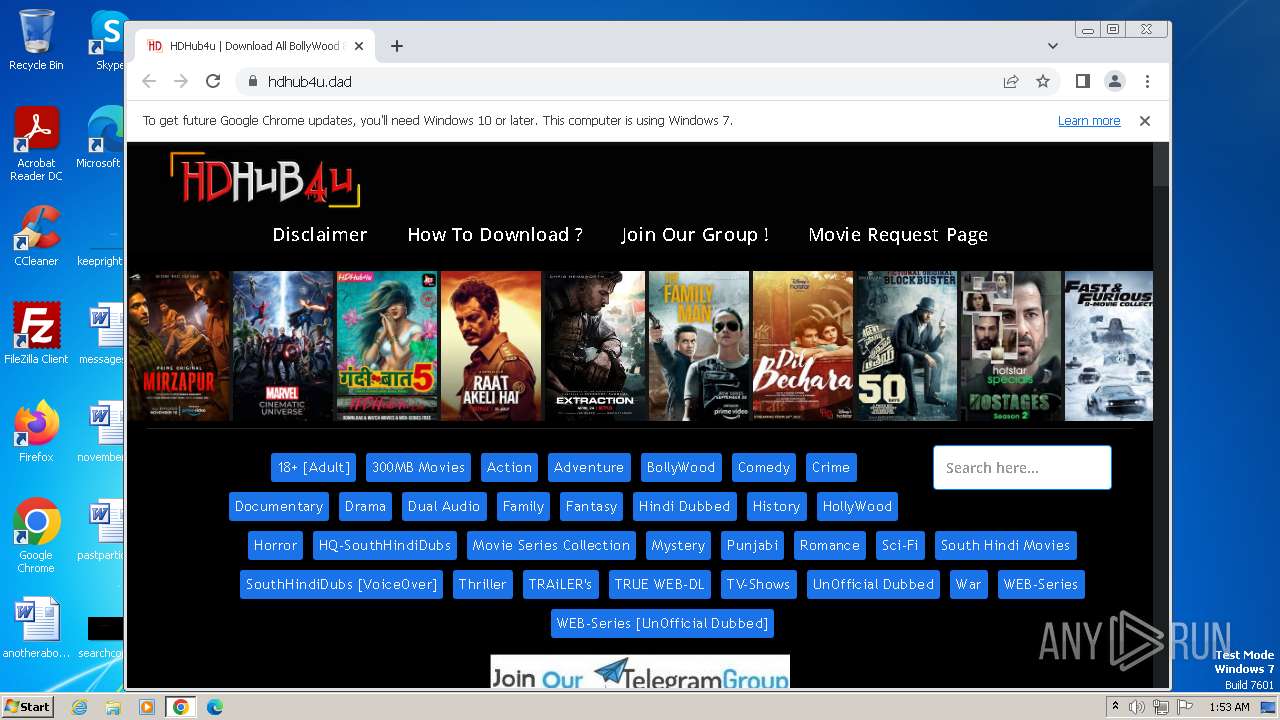Select Movie Series Collection category
Viewport: 1280px width, 720px height.
coord(551,545)
